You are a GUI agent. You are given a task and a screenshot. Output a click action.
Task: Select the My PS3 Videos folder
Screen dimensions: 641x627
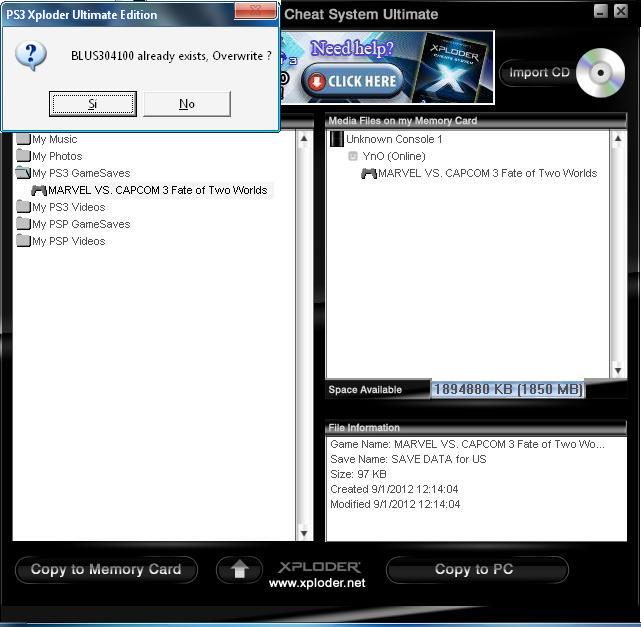(69, 207)
